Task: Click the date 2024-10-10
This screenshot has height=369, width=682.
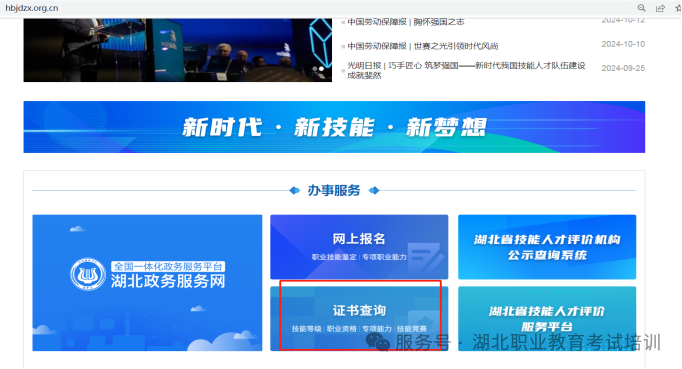Action: click(623, 44)
